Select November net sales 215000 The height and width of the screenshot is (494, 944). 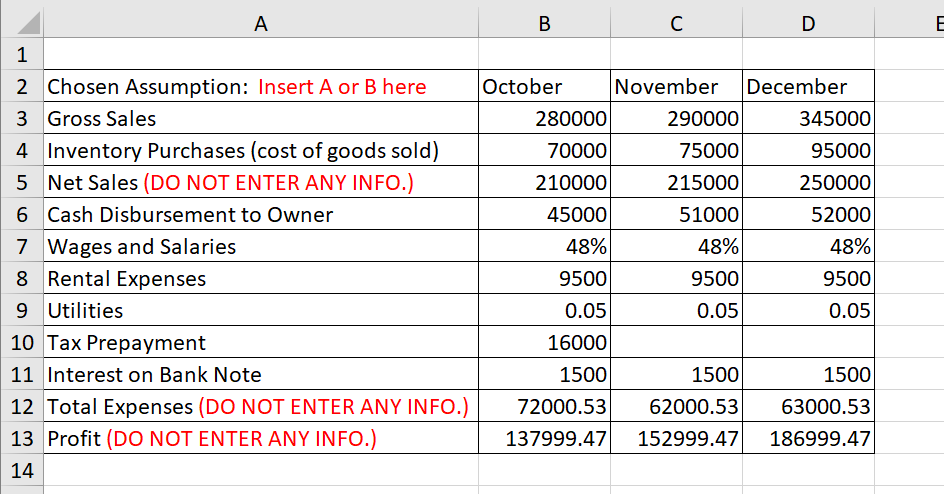676,182
